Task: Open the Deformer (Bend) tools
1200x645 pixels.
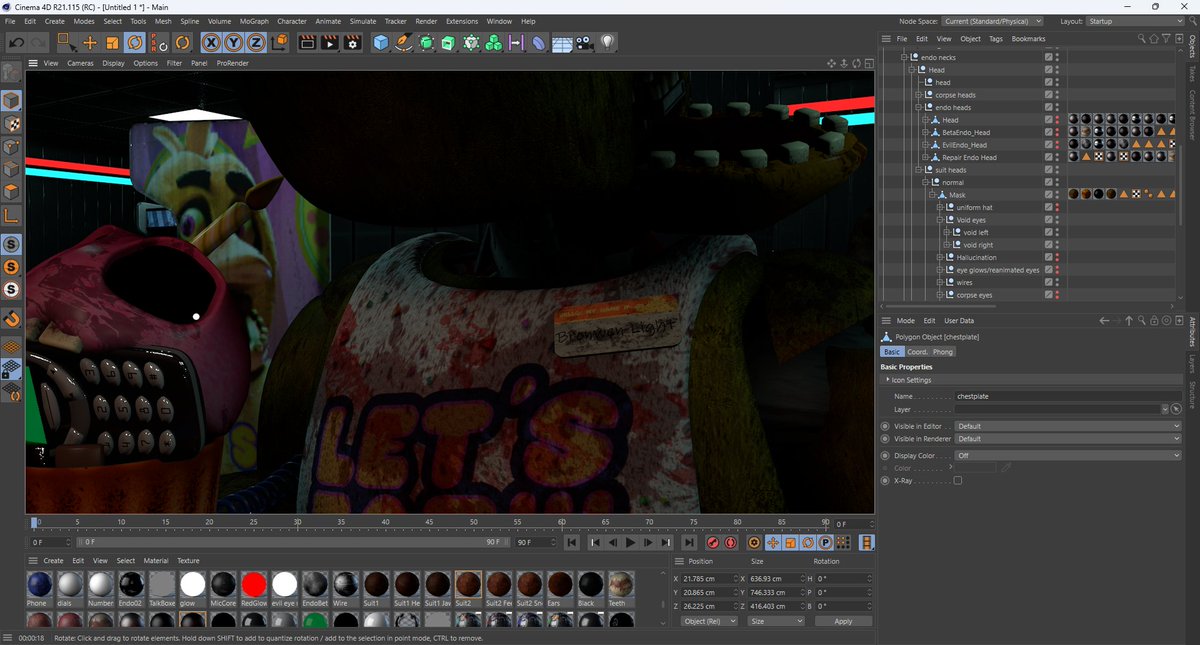Action: [538, 43]
